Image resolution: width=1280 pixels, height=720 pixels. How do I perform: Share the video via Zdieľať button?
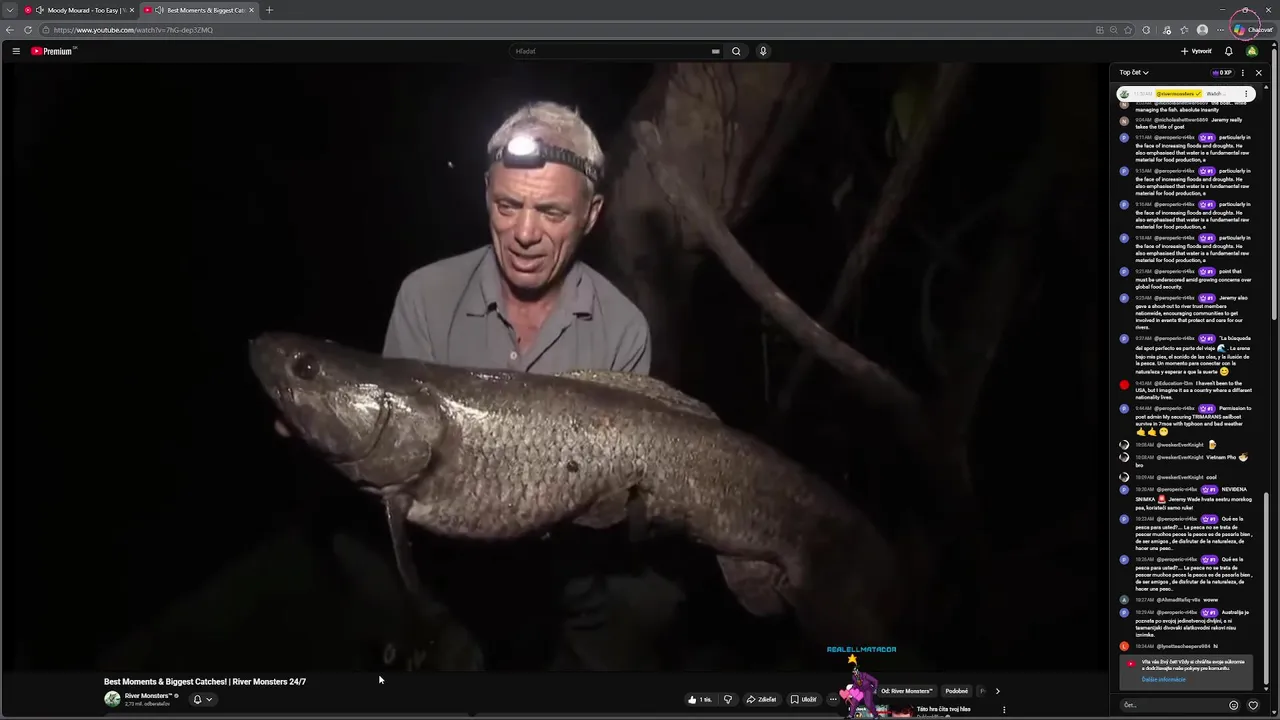[x=761, y=699]
